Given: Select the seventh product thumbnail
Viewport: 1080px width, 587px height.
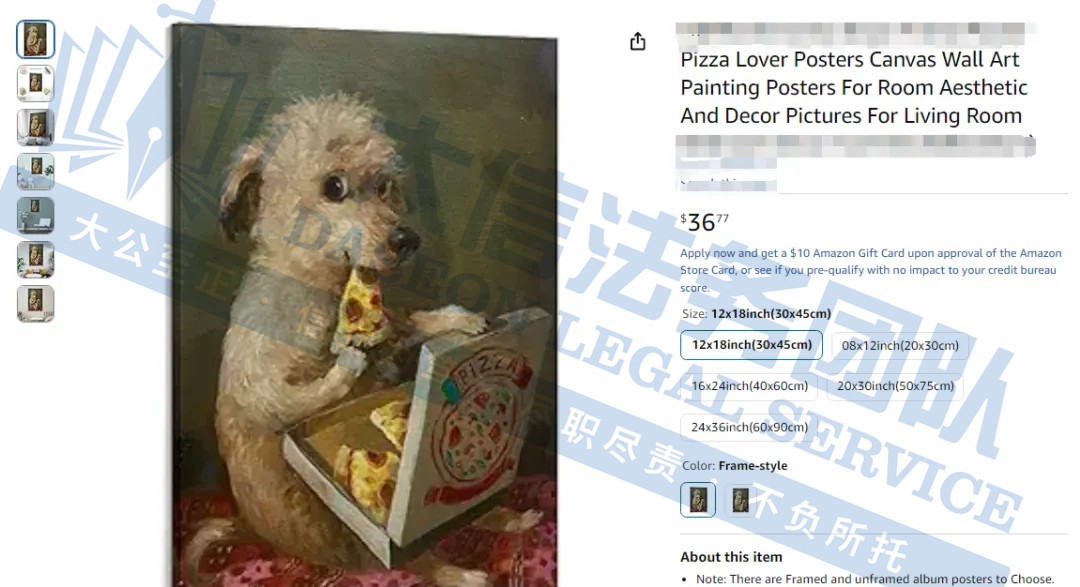Looking at the screenshot, I should click(35, 304).
